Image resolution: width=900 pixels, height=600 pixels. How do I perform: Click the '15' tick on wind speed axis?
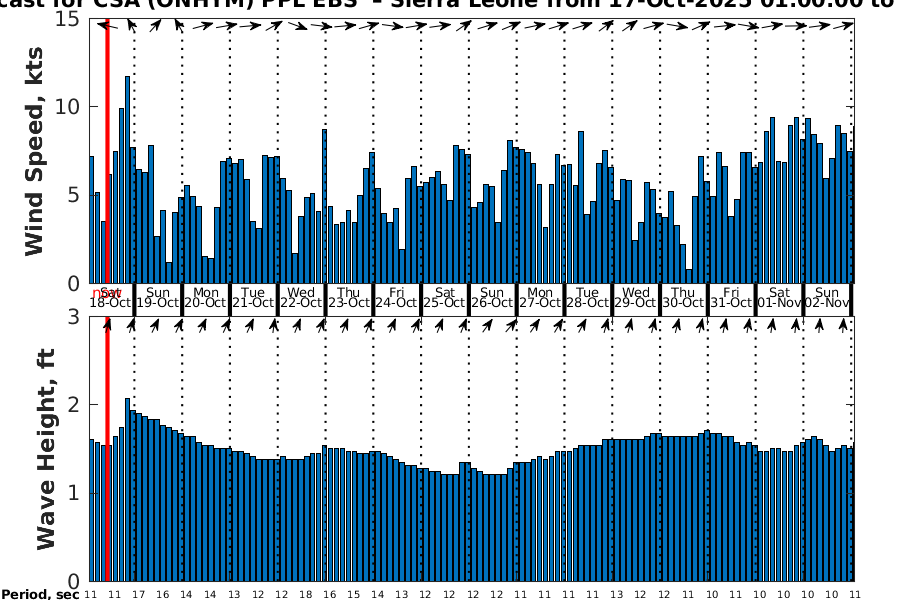69,19
